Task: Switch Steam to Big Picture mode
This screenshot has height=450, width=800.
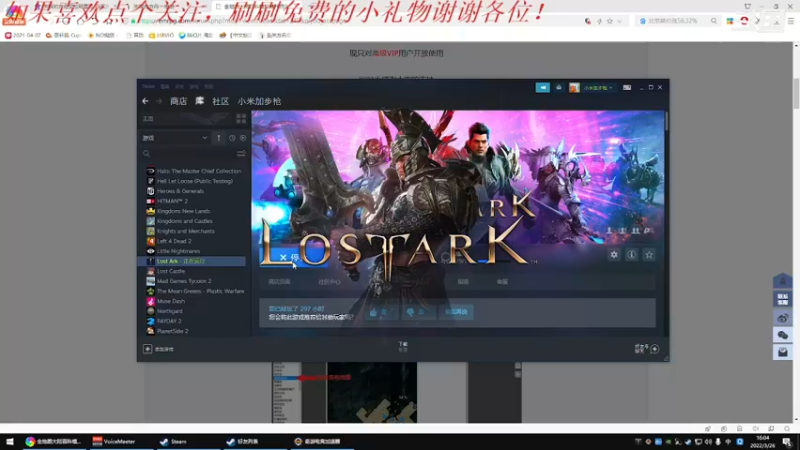Action: [627, 88]
